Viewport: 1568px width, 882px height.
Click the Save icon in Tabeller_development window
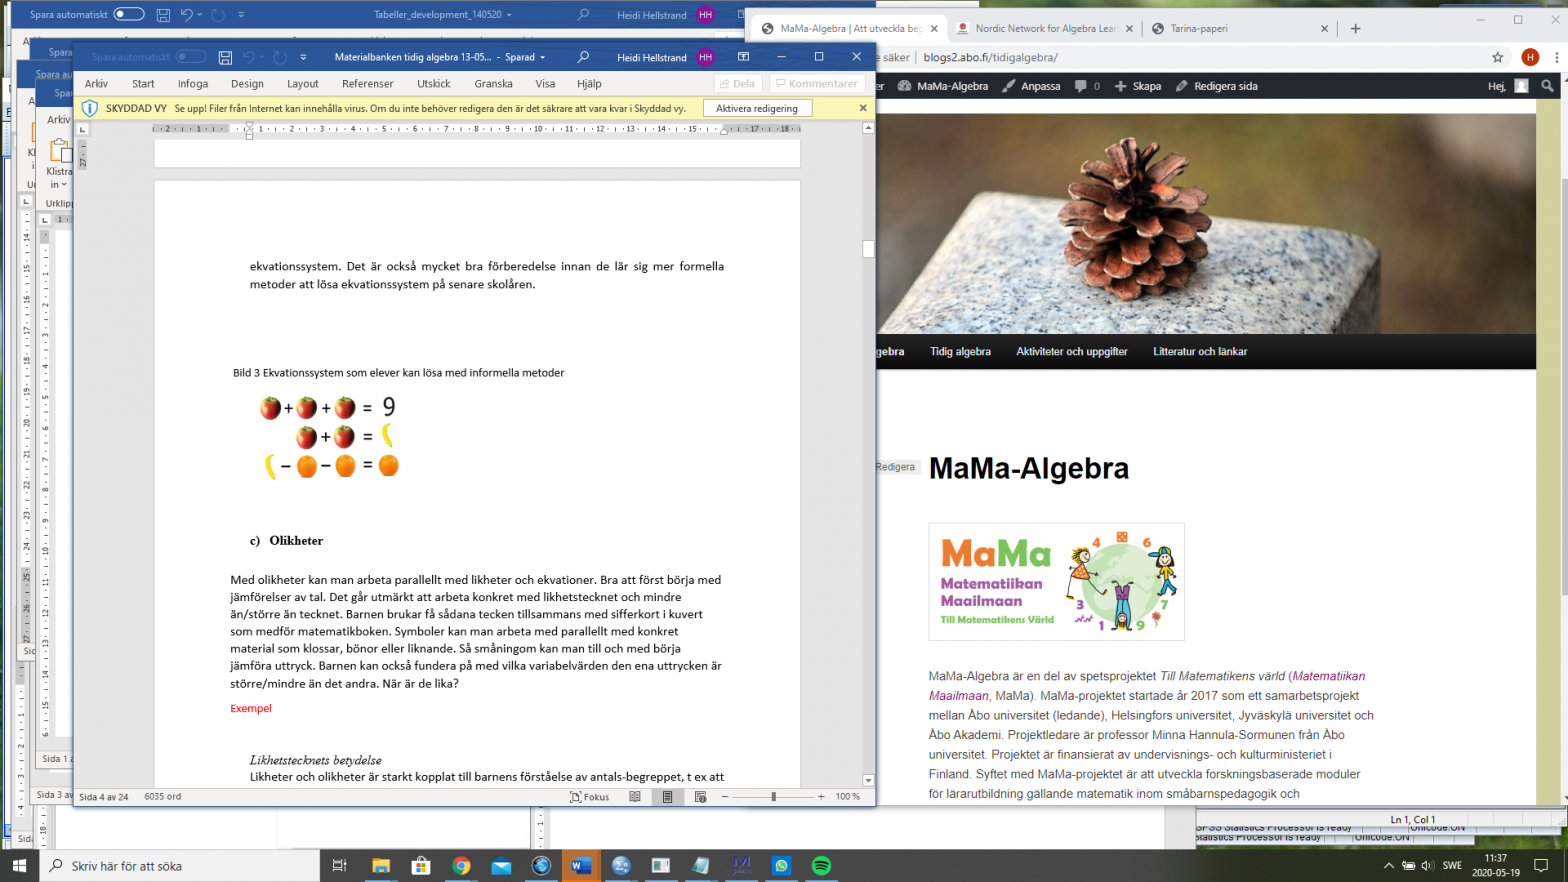click(163, 15)
